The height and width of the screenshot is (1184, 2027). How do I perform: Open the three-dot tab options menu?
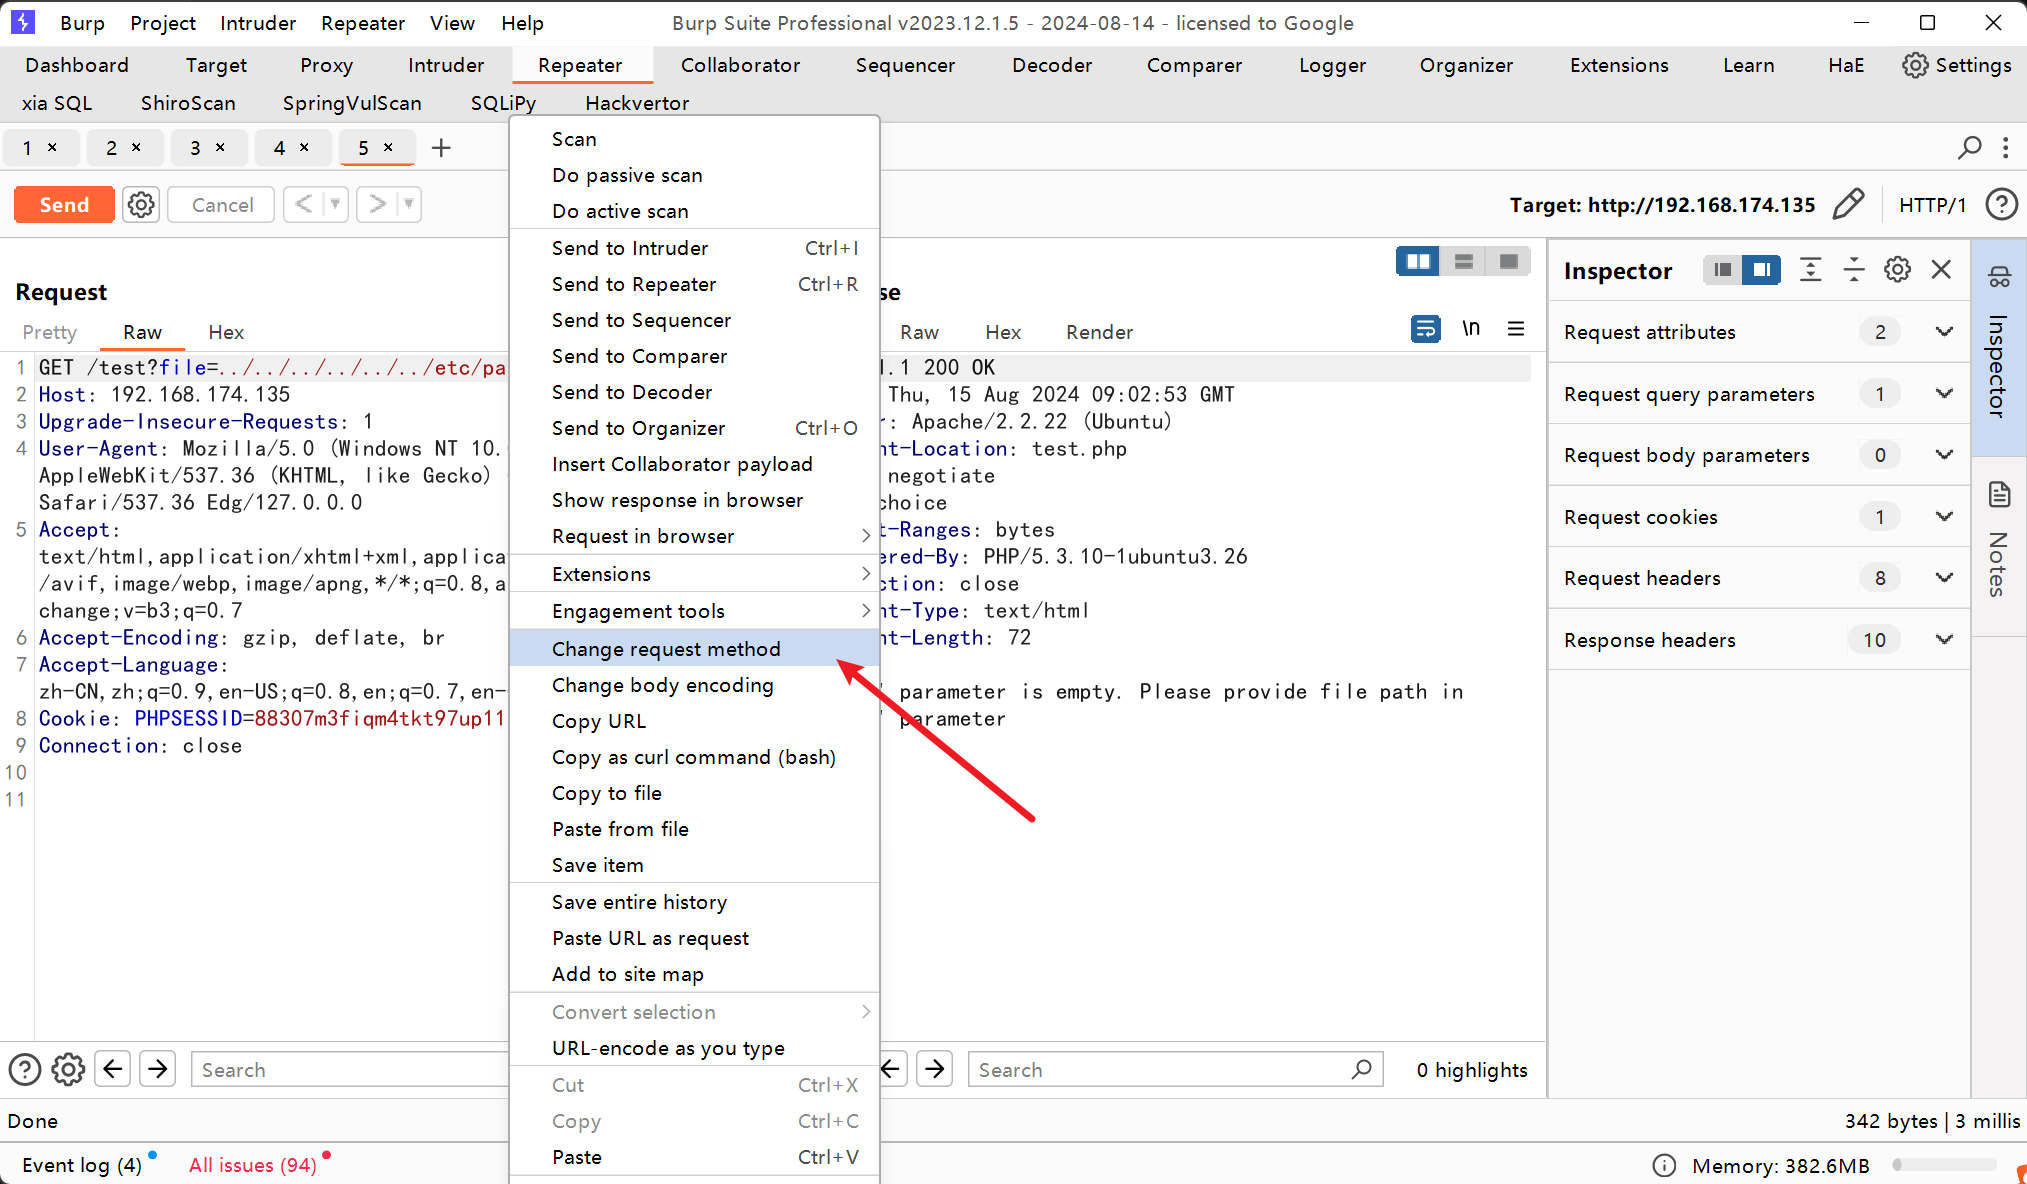(2005, 148)
